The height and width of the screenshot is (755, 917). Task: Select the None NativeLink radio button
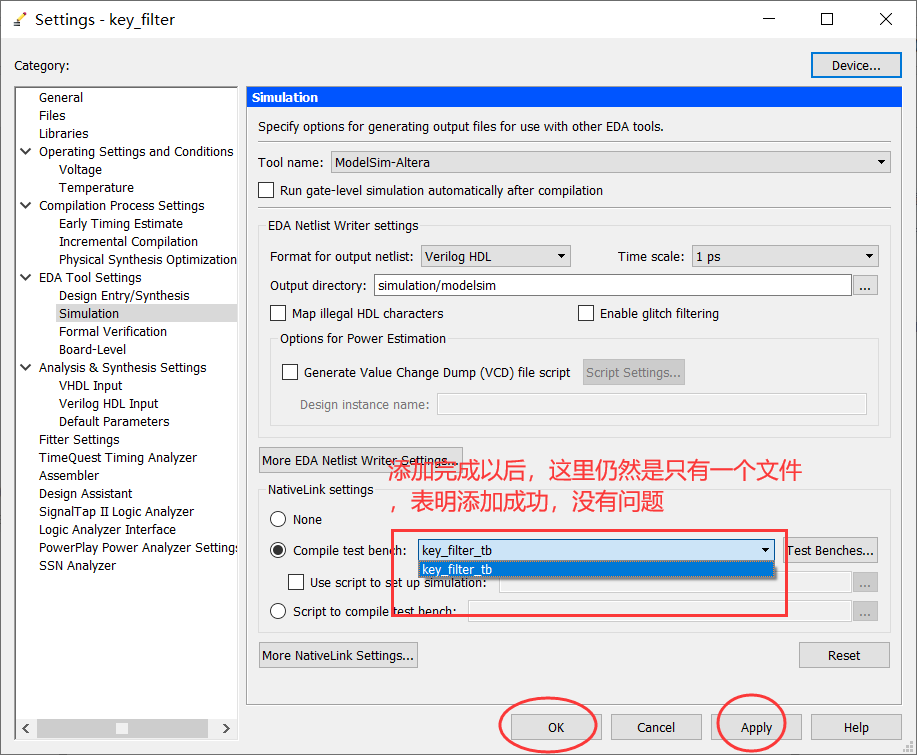pyautogui.click(x=278, y=519)
